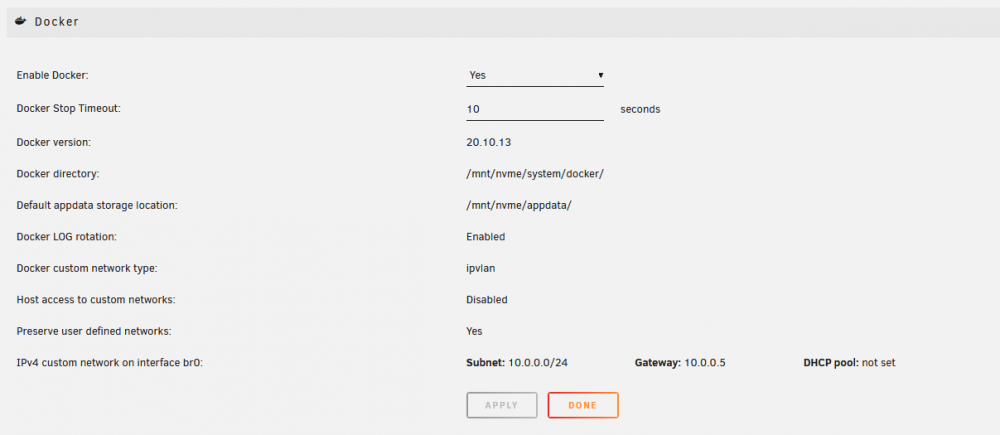Select the /mnt/nvme/appdata/ storage path
The image size is (1000, 435).
518,205
